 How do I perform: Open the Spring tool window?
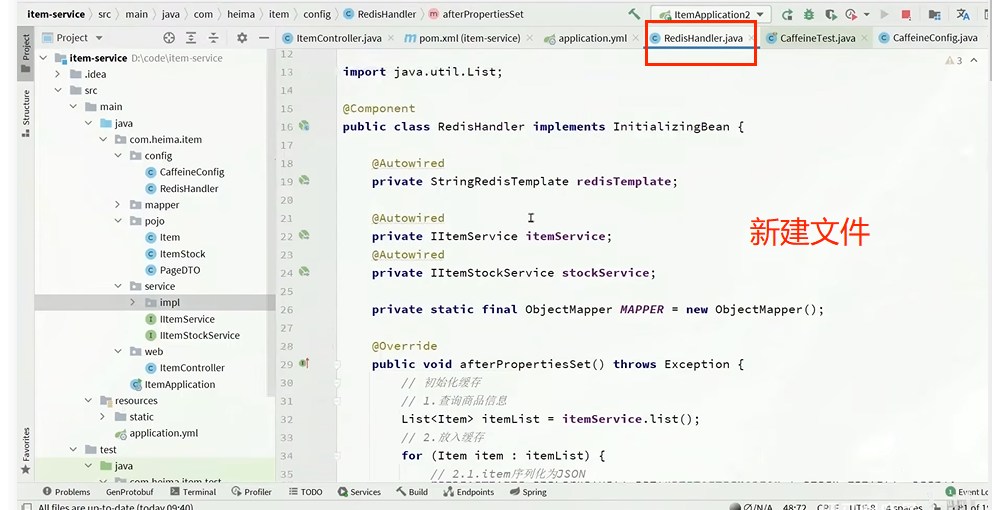click(x=528, y=492)
